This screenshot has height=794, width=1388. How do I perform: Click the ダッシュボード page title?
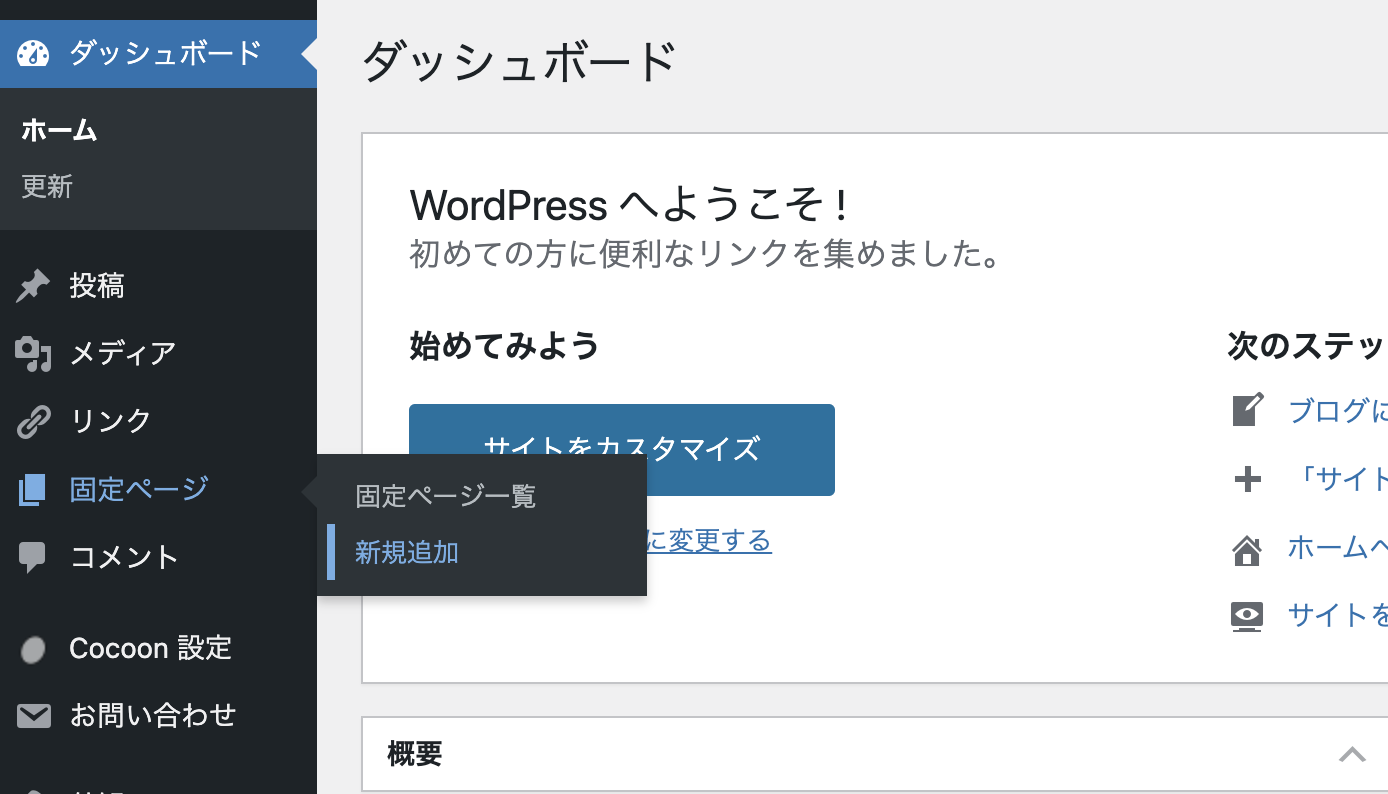(519, 62)
